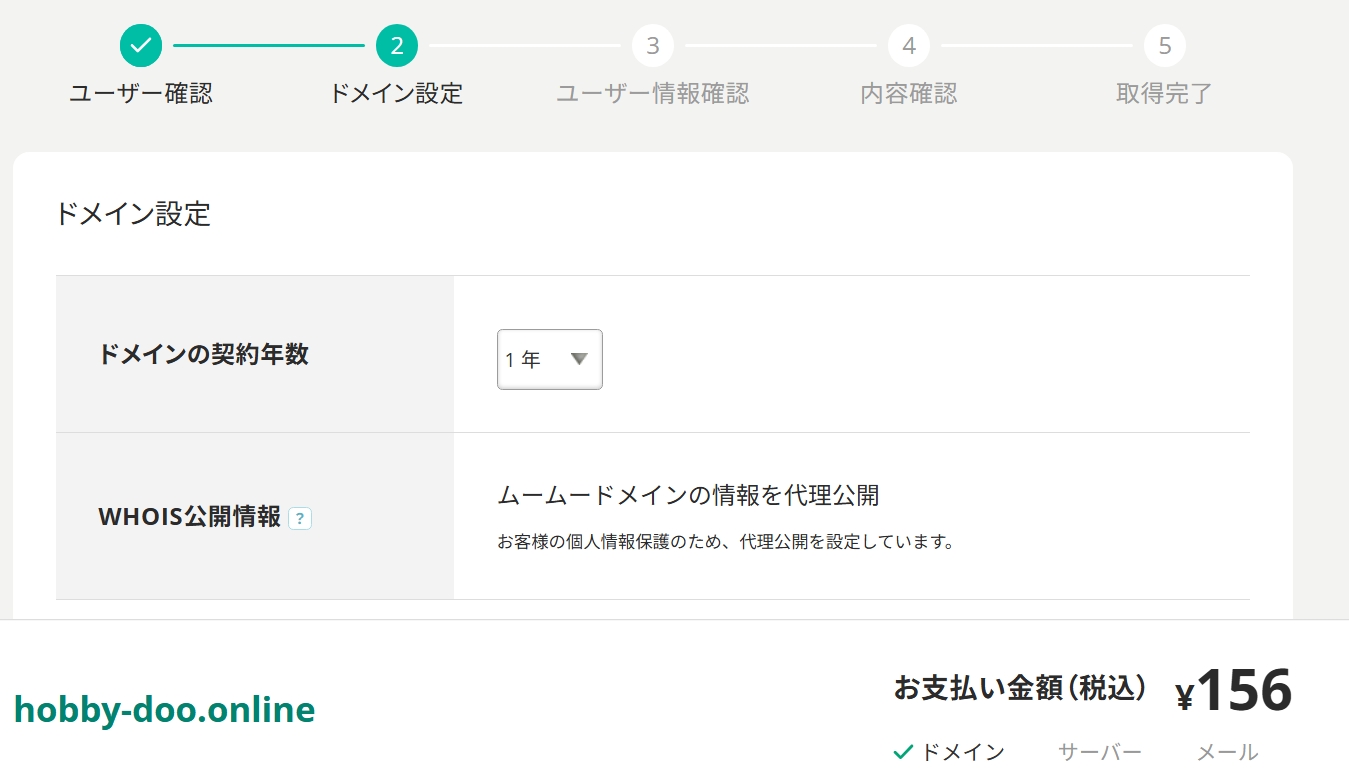Click the step 5 circle icon
1349x770 pixels.
[1165, 45]
